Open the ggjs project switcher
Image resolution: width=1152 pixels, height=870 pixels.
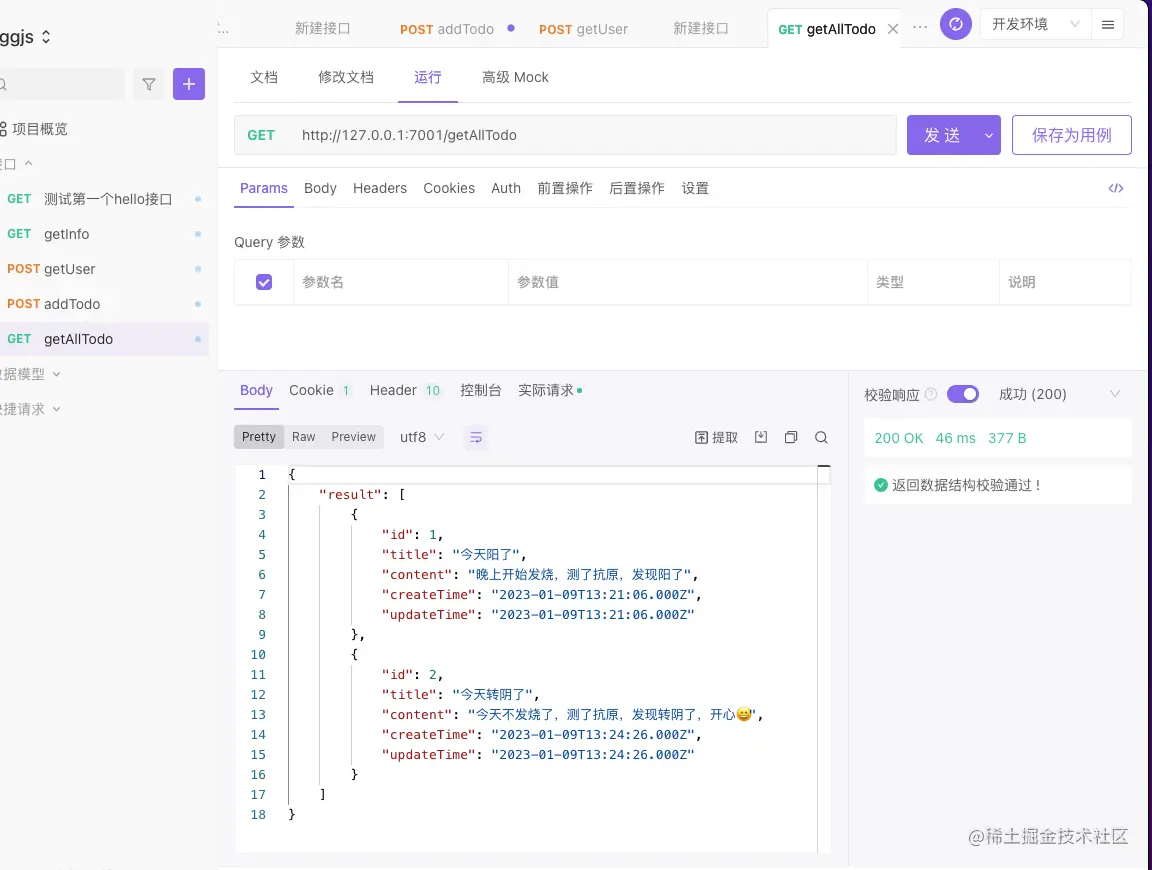click(x=25, y=37)
